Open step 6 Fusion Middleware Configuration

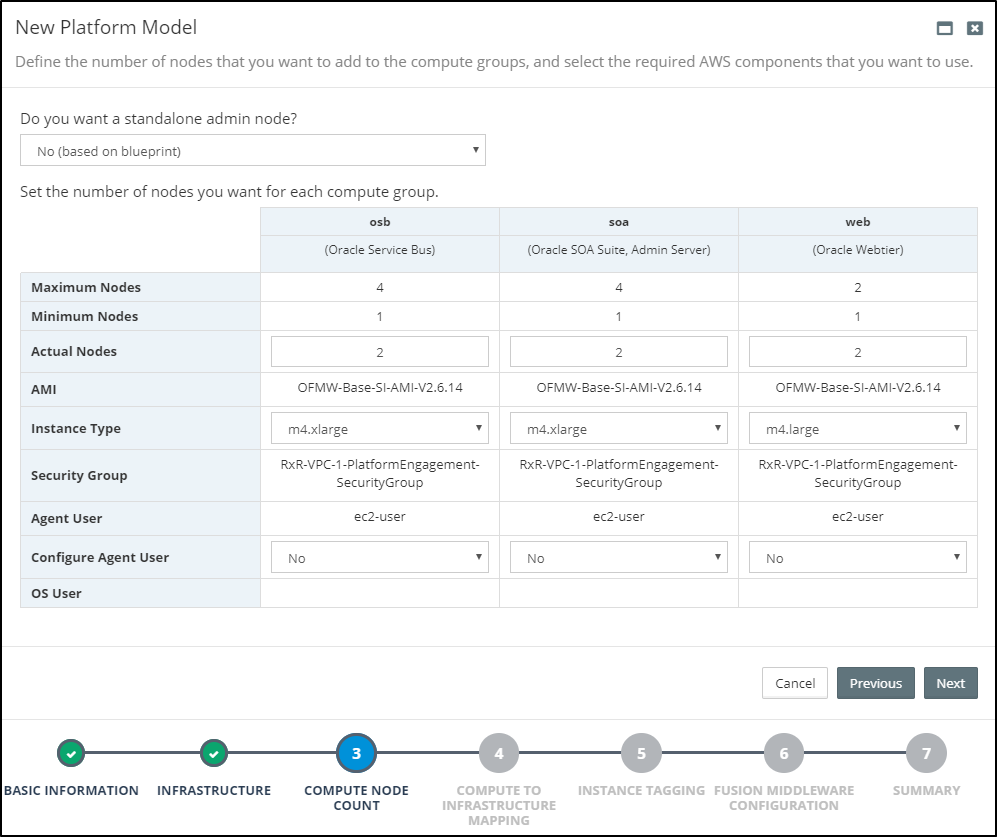pos(784,754)
